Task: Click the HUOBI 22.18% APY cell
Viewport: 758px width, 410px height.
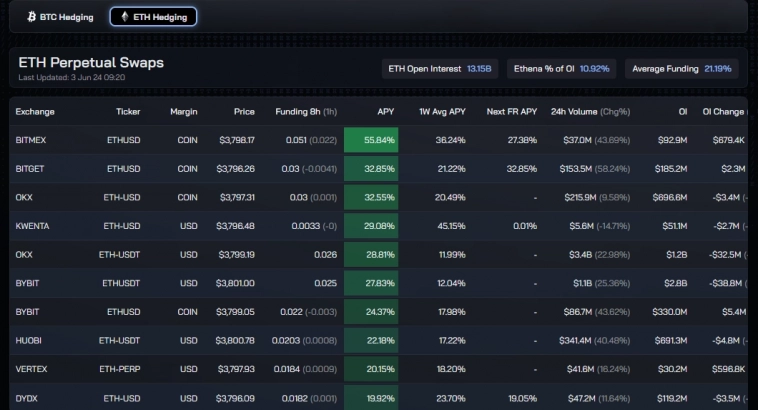Action: (371, 340)
